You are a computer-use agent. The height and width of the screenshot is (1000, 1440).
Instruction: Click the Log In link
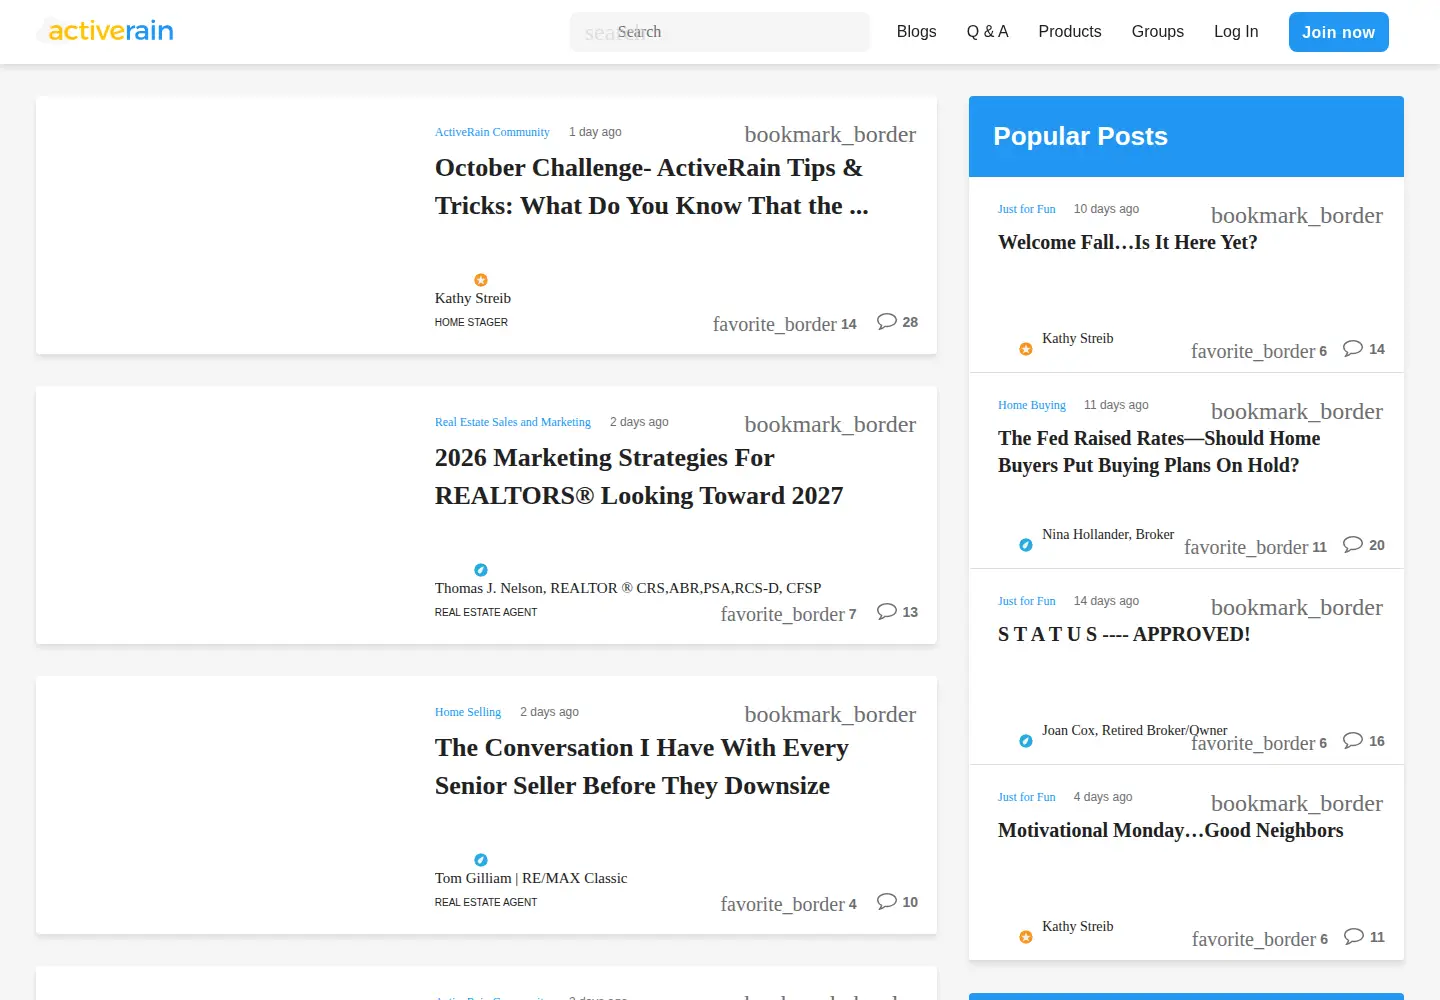(1236, 32)
